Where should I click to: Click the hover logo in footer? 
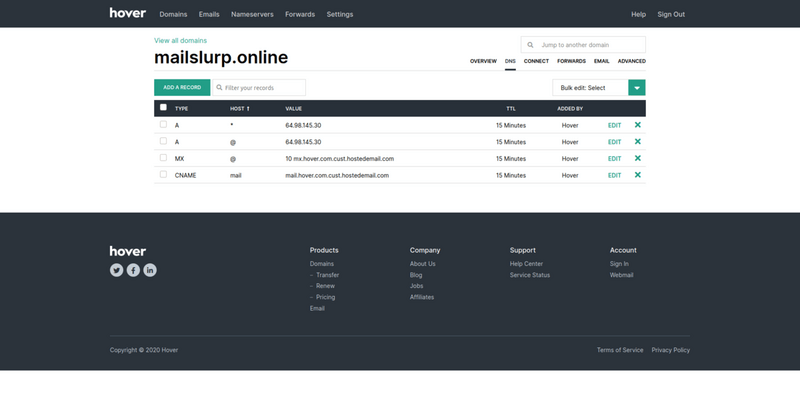(128, 251)
